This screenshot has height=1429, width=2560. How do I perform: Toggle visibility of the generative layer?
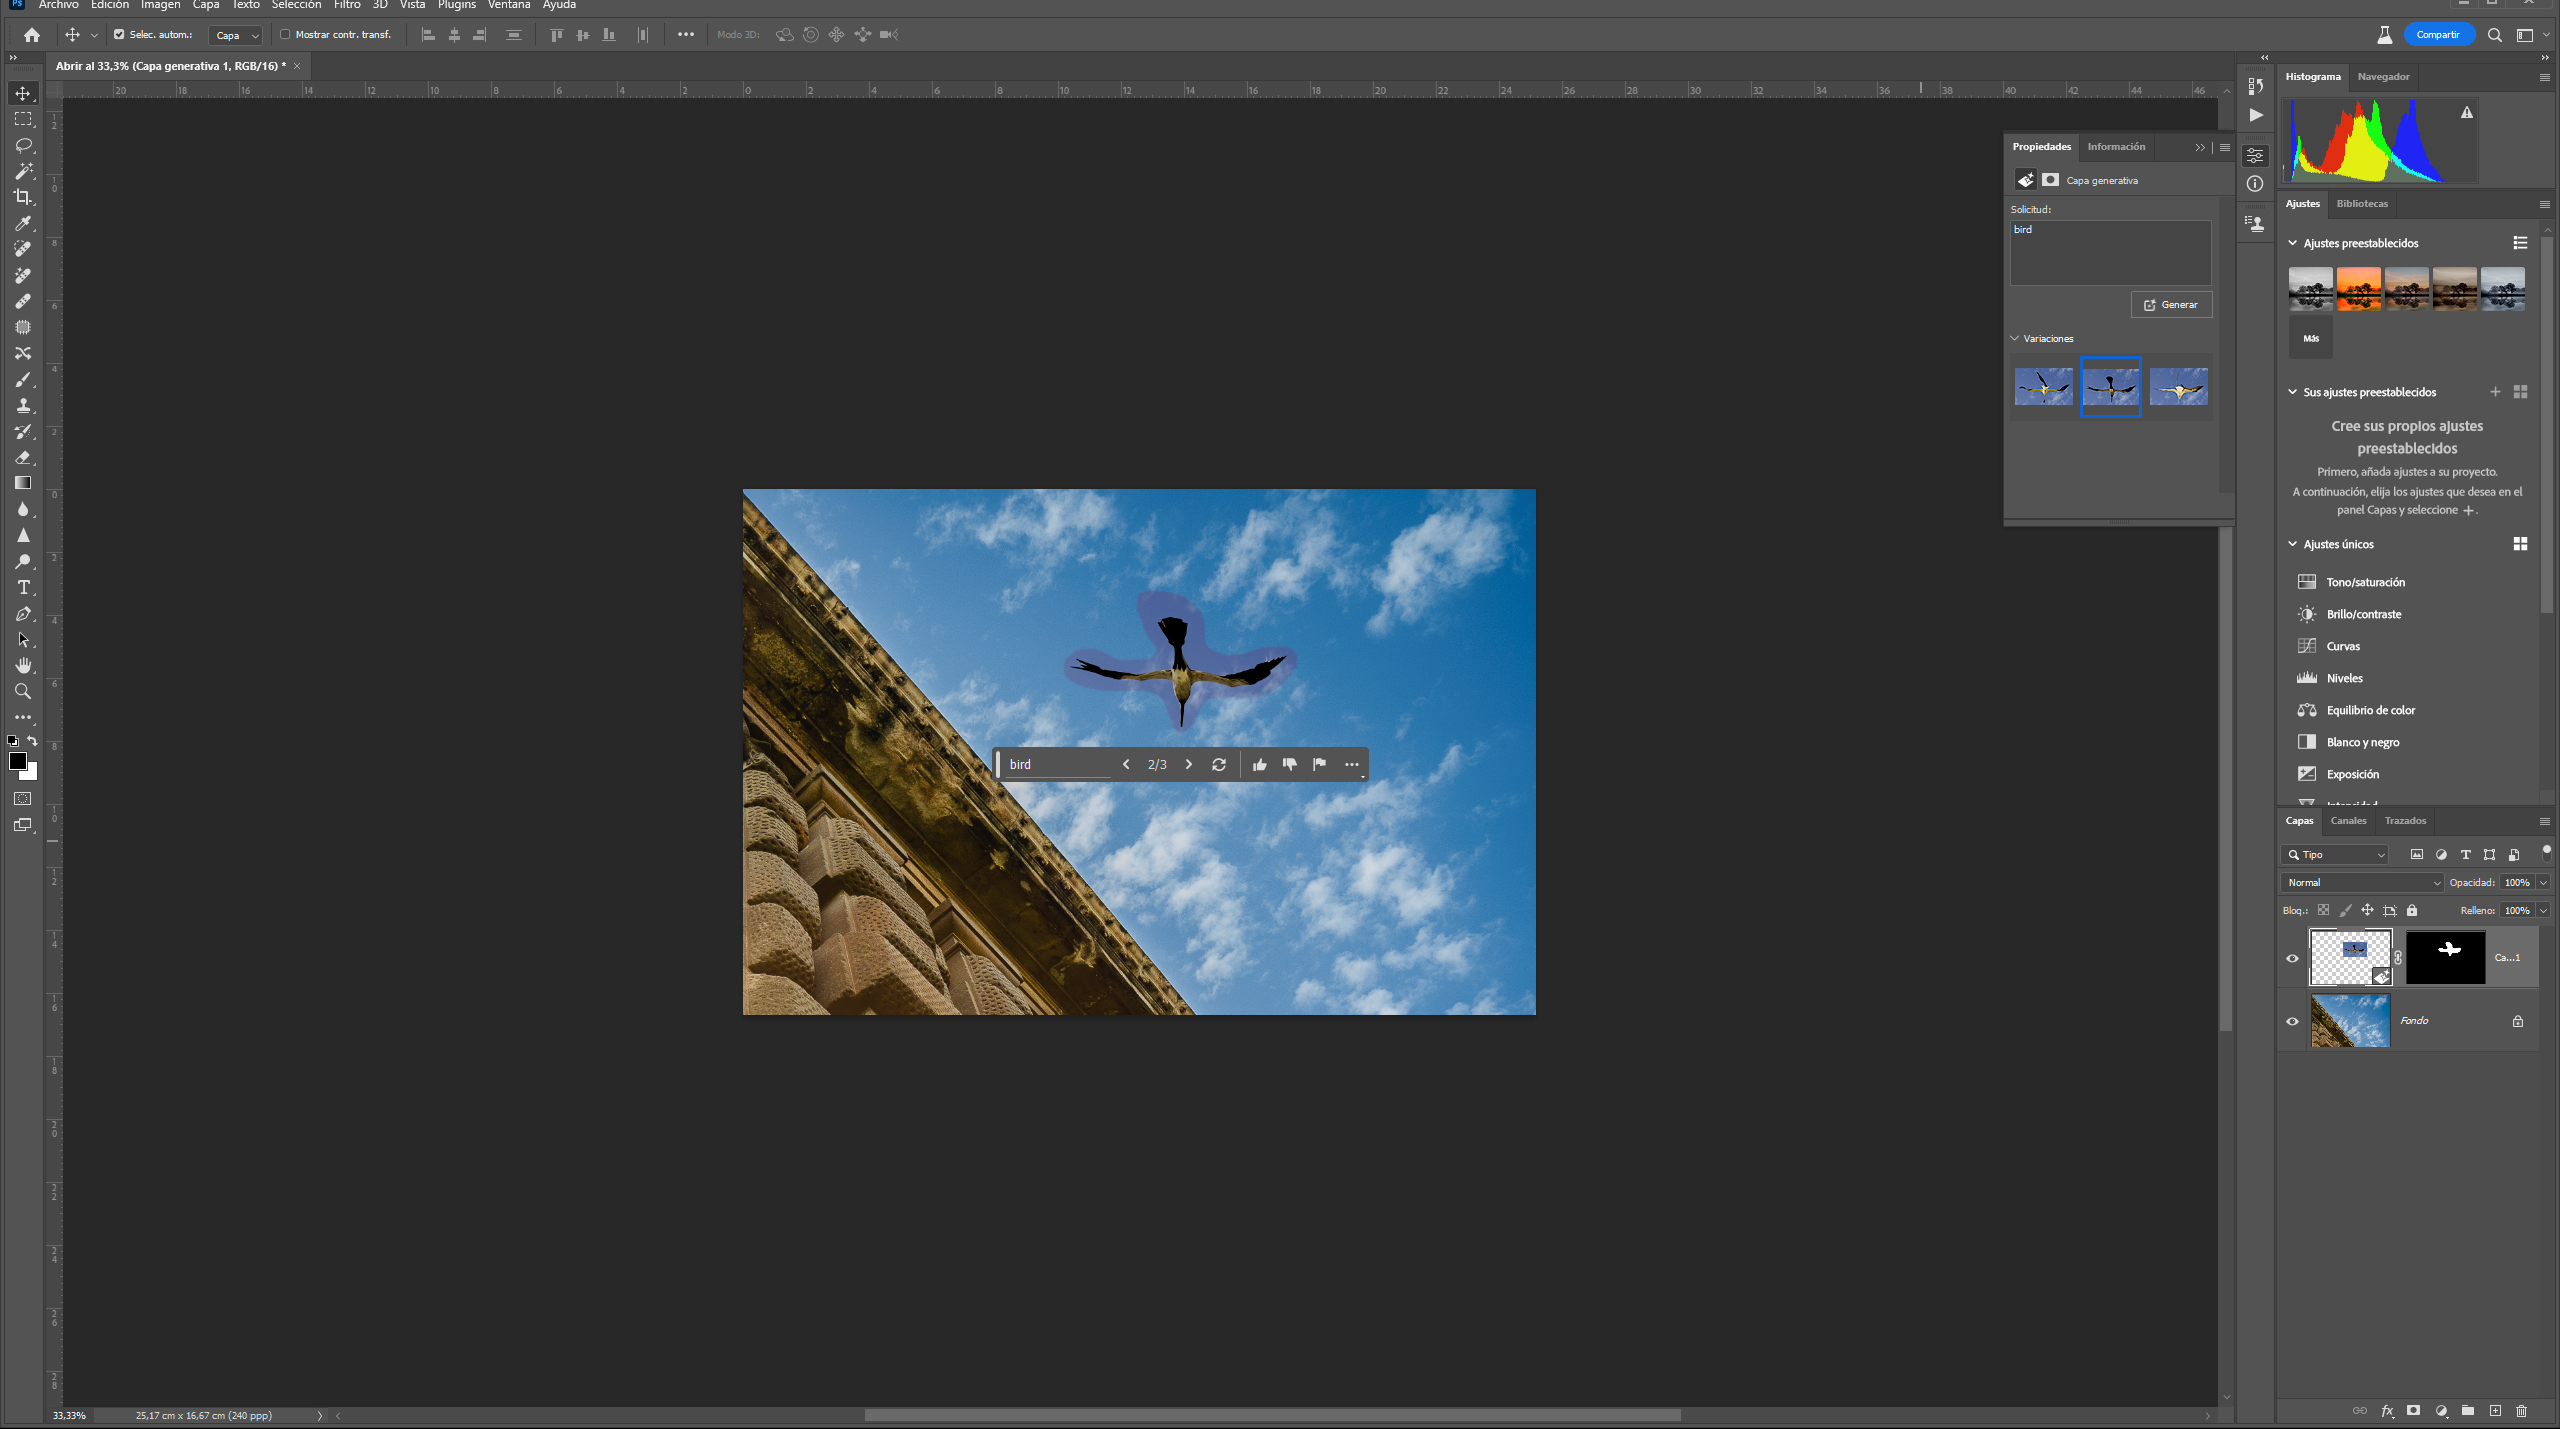(x=2292, y=957)
